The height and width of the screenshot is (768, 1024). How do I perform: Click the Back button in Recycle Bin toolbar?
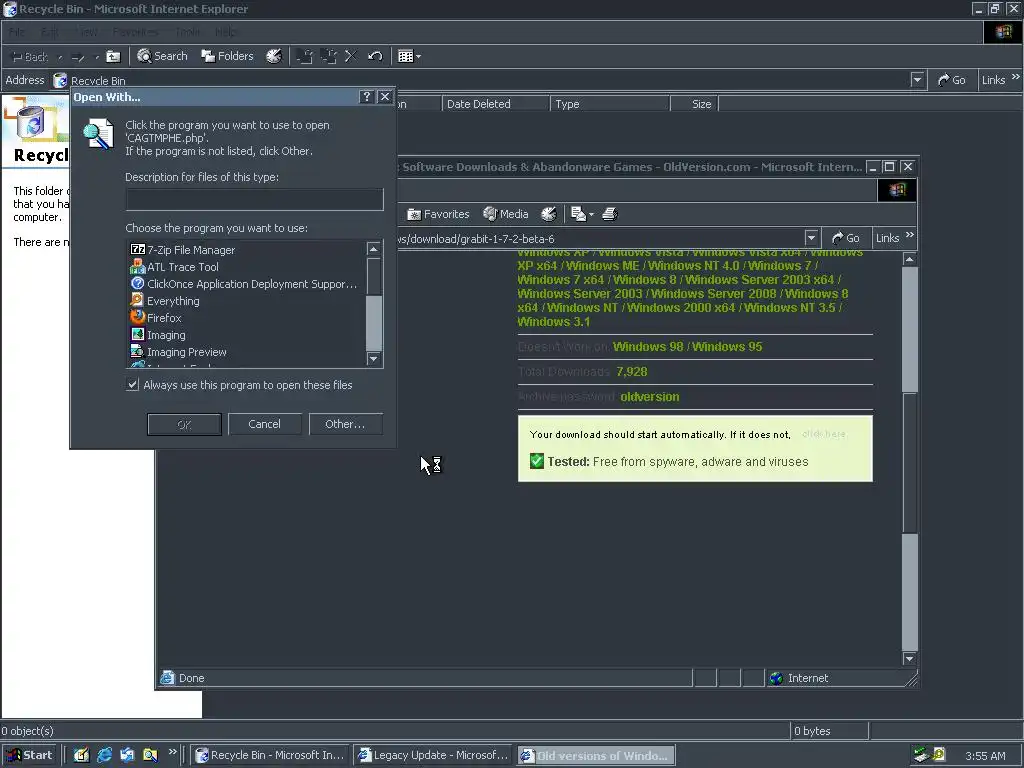[30, 57]
